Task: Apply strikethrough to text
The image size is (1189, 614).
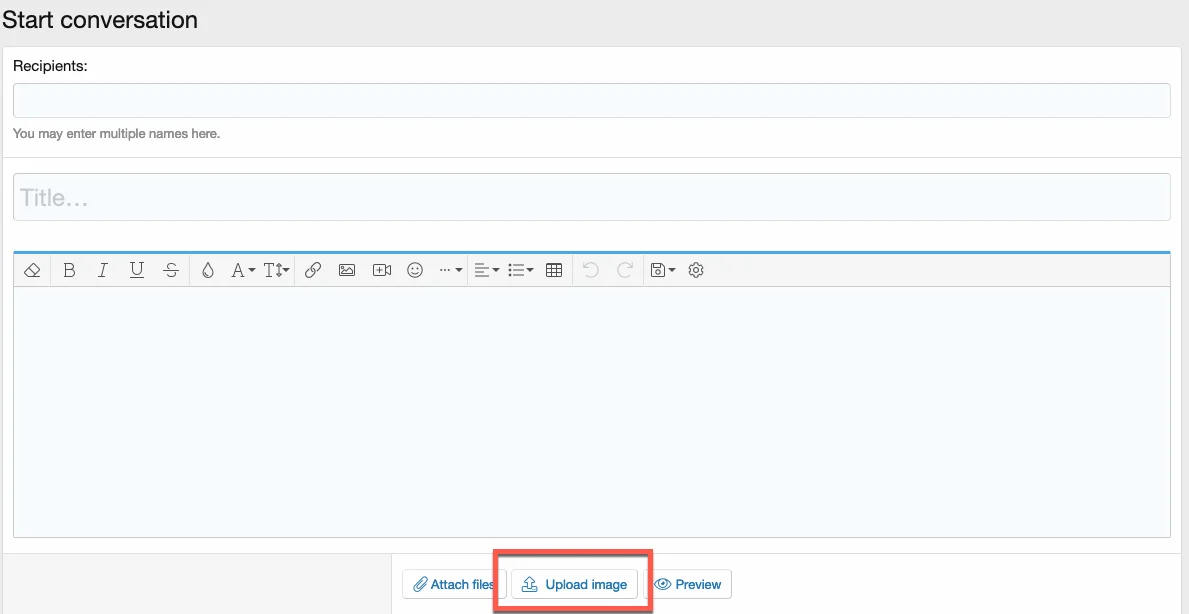Action: click(x=171, y=270)
